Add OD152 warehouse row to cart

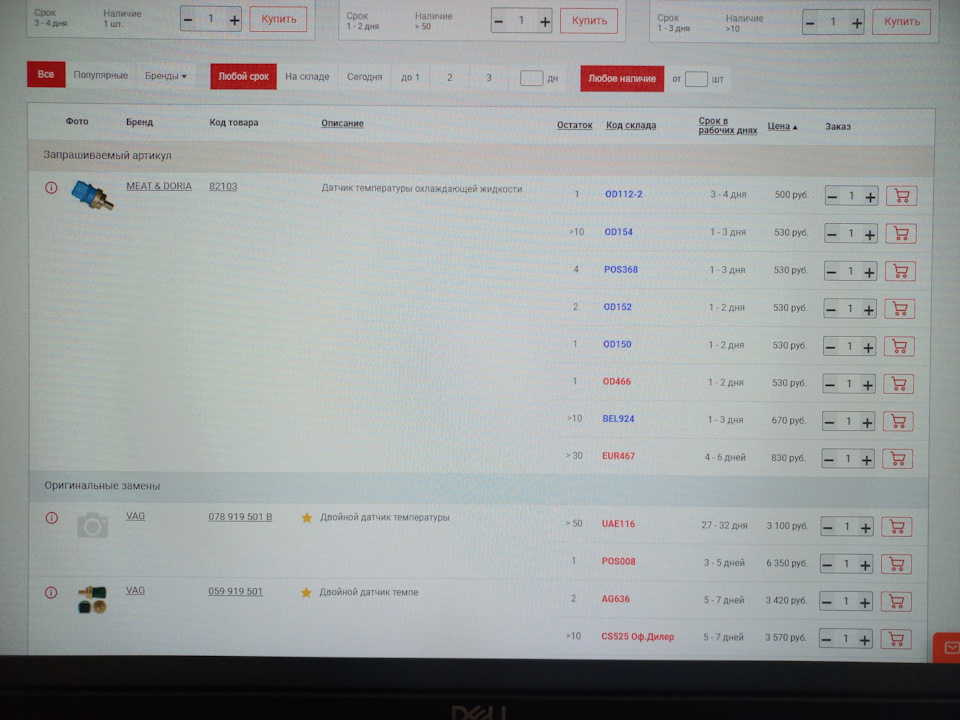coord(899,309)
